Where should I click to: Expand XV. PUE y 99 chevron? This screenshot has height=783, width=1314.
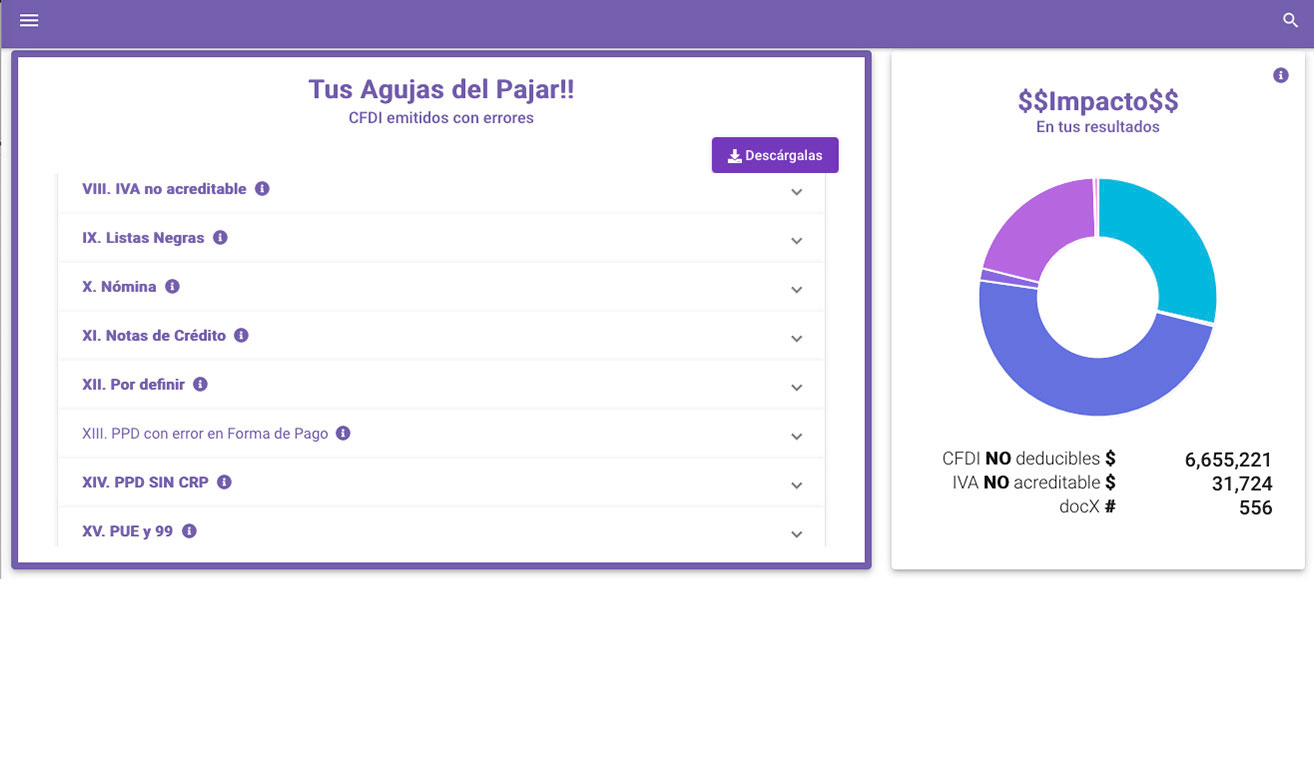[797, 535]
